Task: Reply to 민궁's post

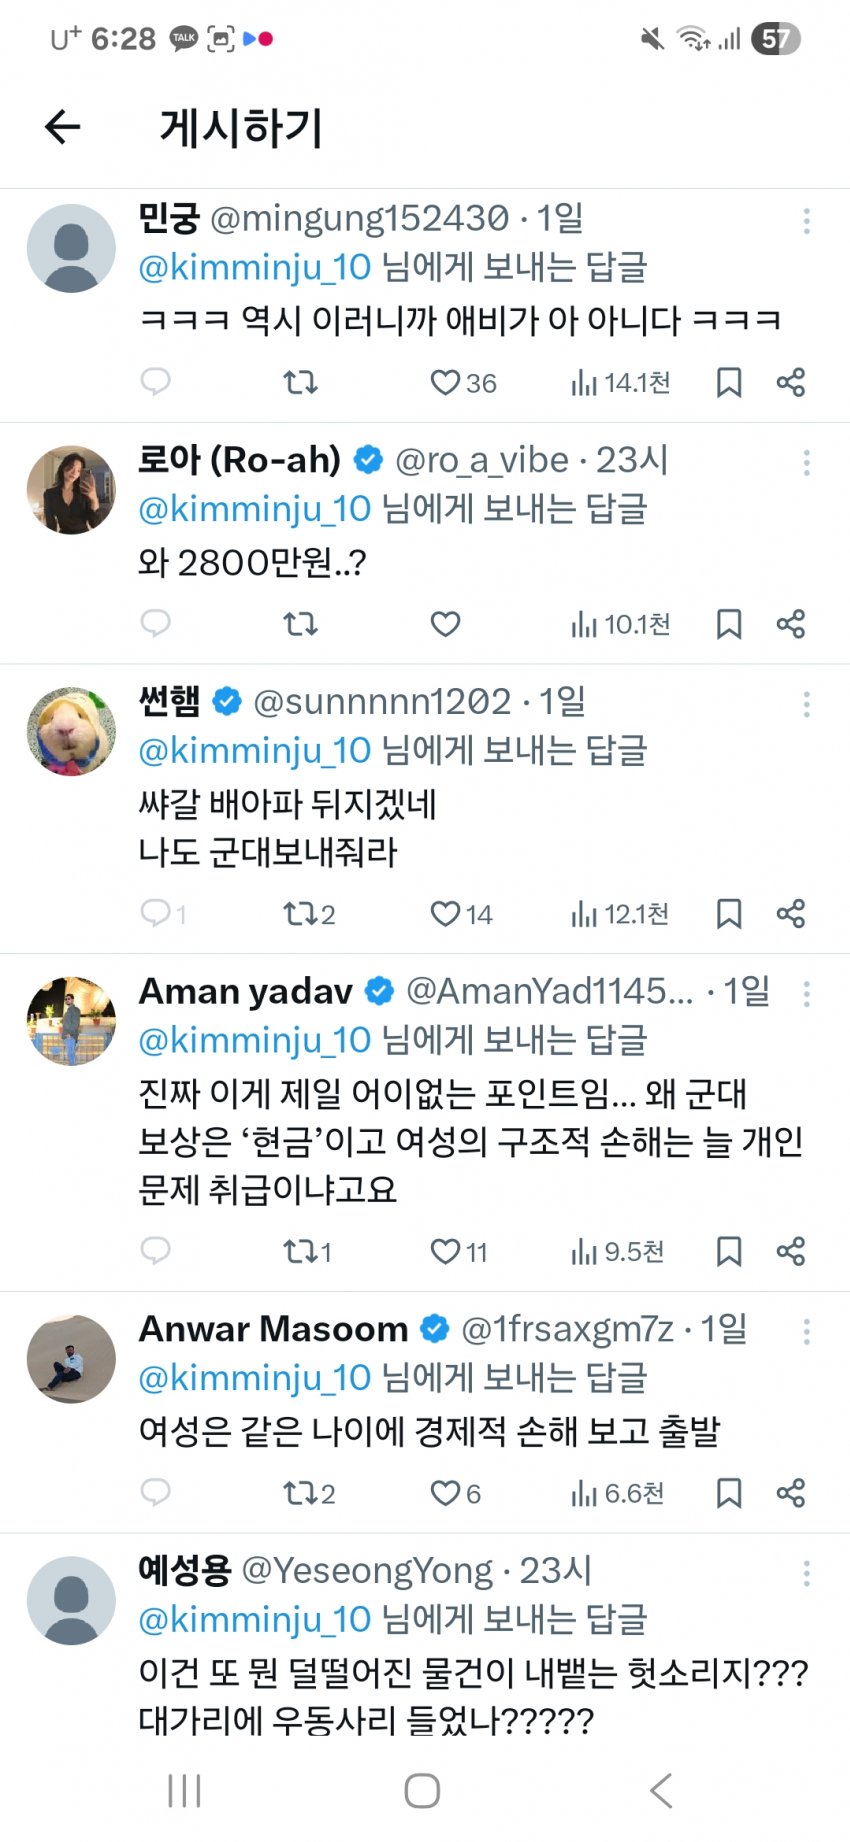Action: (x=155, y=382)
